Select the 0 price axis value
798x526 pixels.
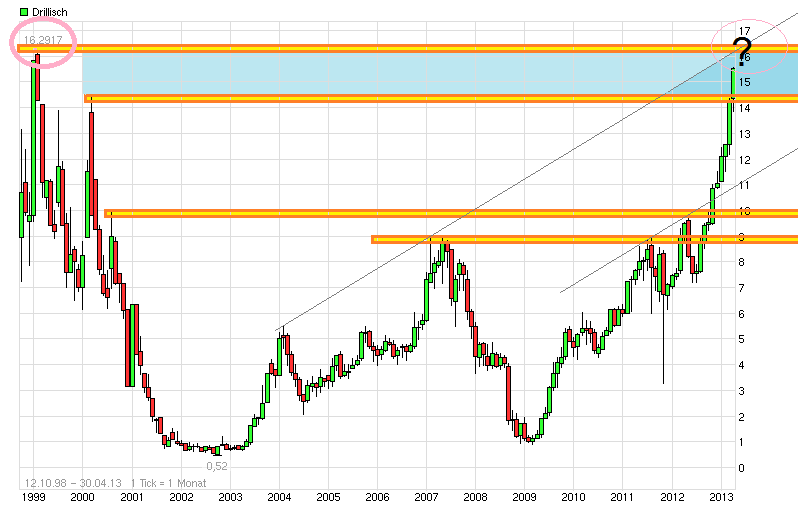(x=742, y=469)
